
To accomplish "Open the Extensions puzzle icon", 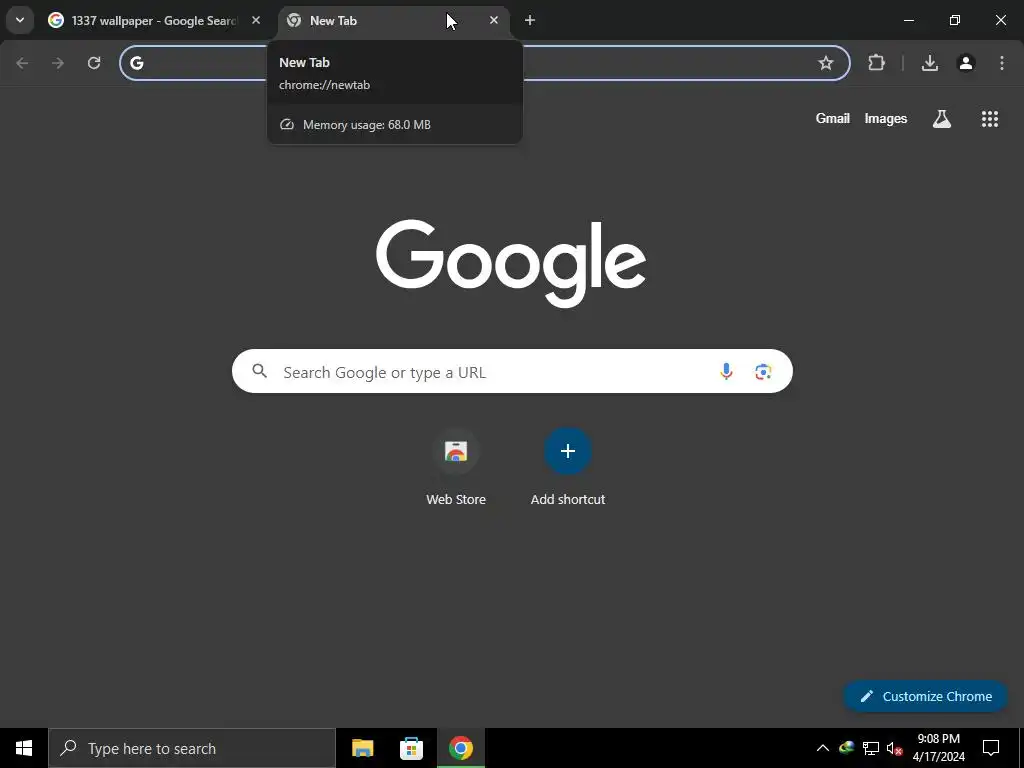I will (x=876, y=63).
